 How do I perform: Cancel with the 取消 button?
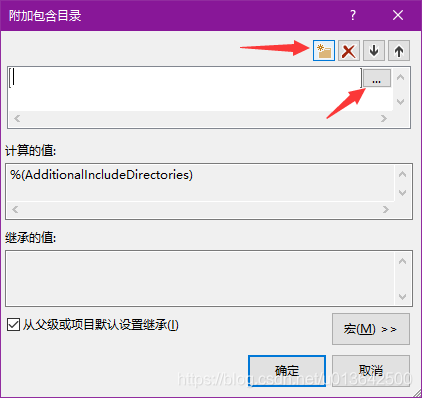click(371, 371)
